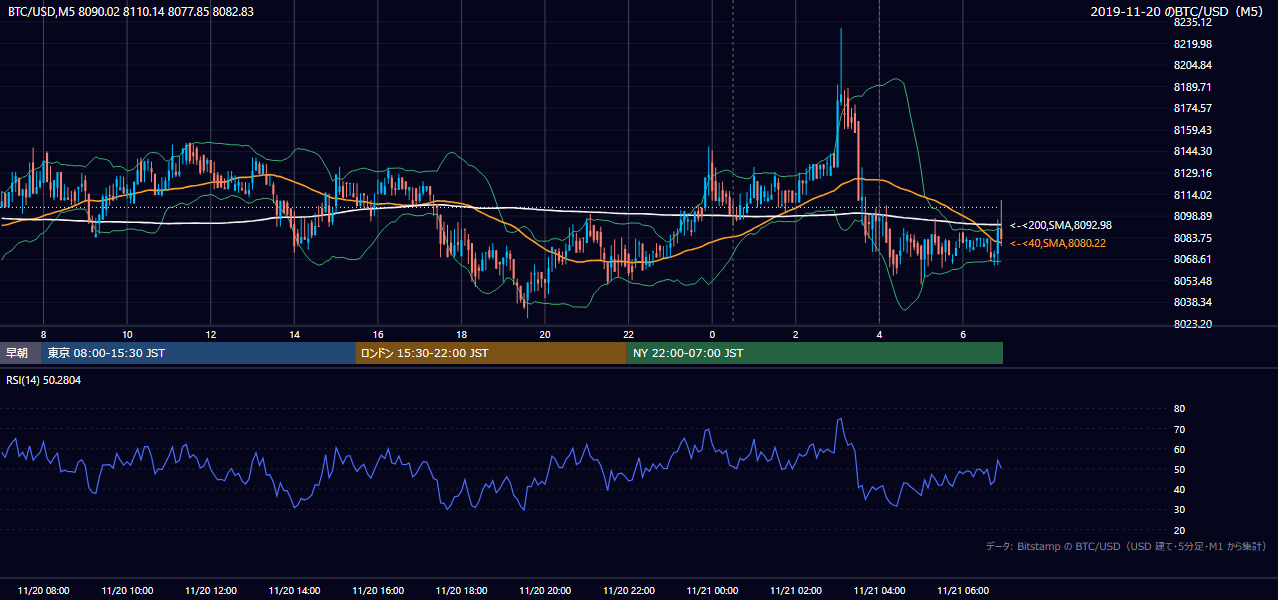
Task: Click the 8114.02 price label
Action: click(1193, 195)
